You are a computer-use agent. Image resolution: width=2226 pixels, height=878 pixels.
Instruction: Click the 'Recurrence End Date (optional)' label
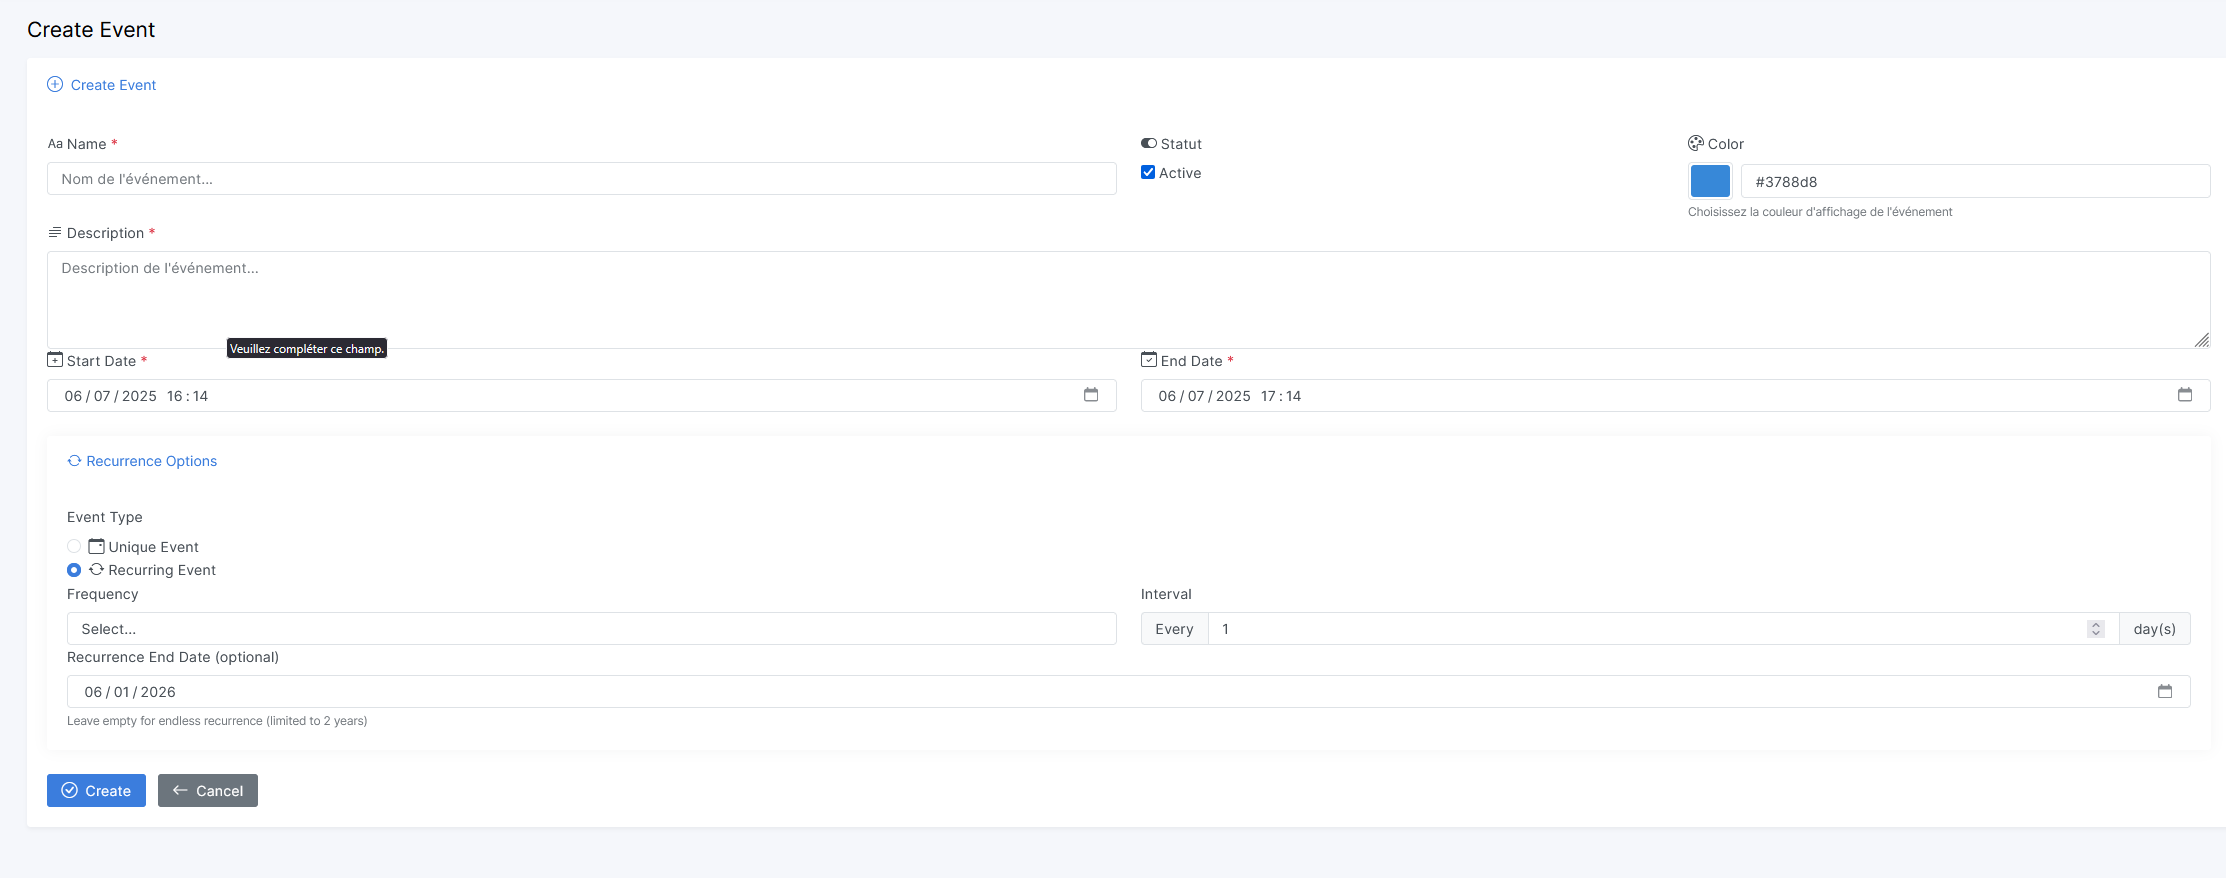pyautogui.click(x=173, y=657)
